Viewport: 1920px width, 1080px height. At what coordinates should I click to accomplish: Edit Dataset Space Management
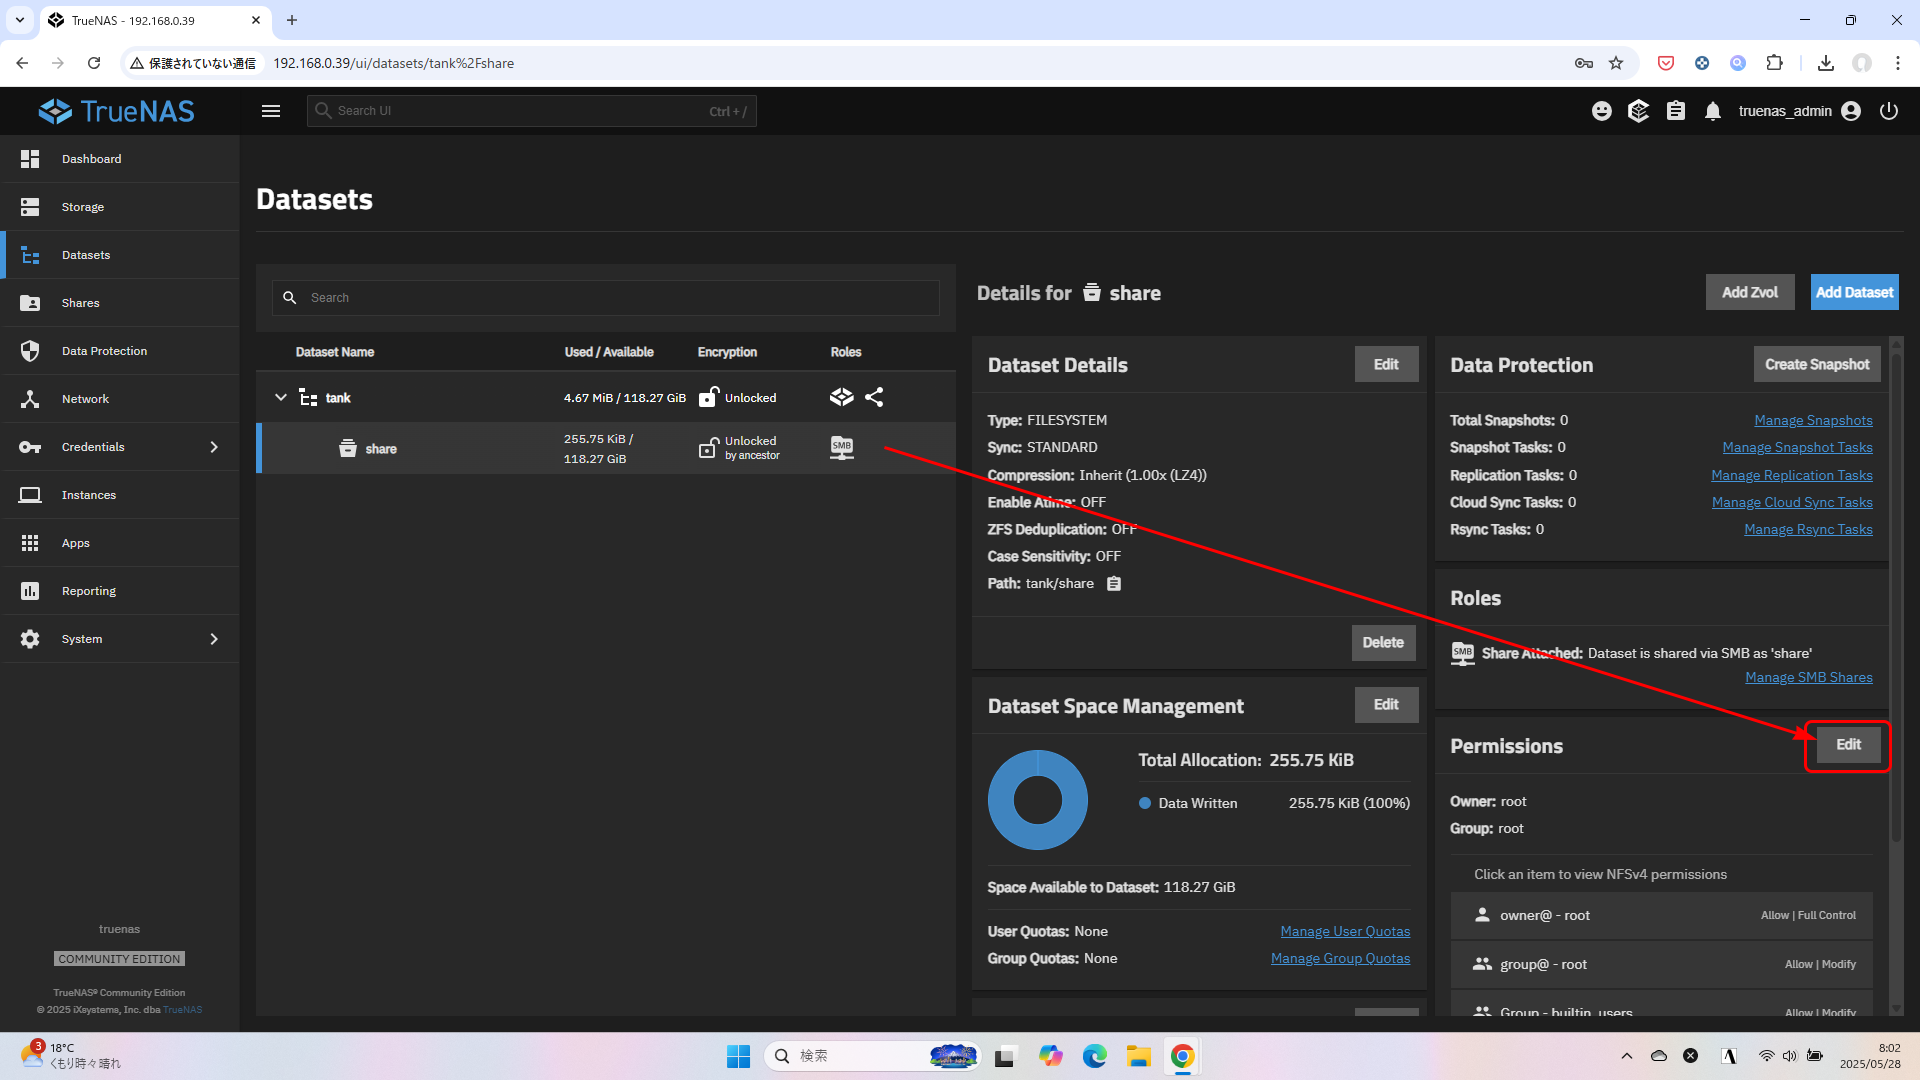point(1386,704)
